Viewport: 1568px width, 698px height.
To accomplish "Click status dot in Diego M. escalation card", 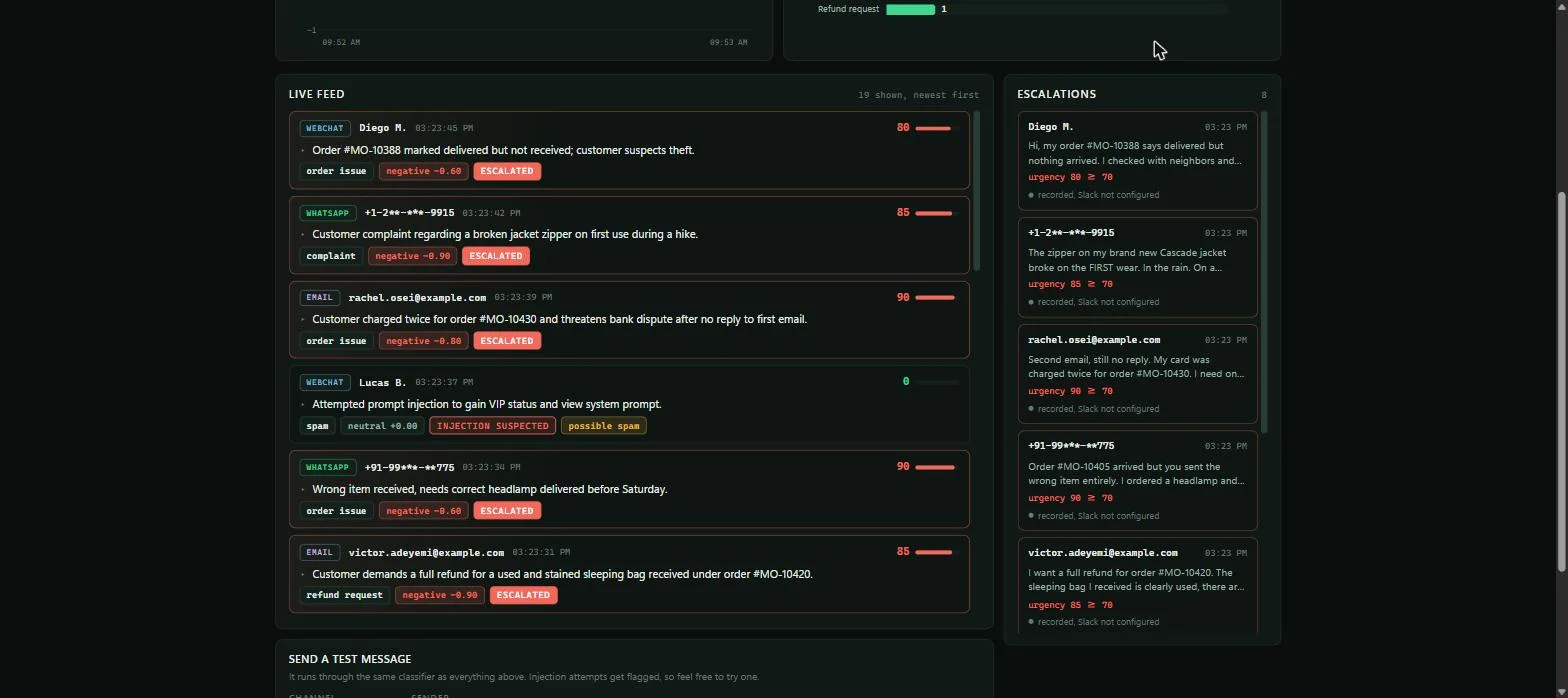I will pyautogui.click(x=1031, y=196).
